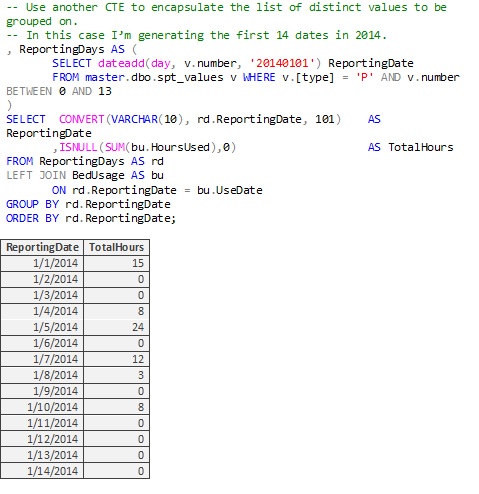479x494 pixels.
Task: Click TotalHours value 0 for 1/2/2014
Action: (116, 279)
